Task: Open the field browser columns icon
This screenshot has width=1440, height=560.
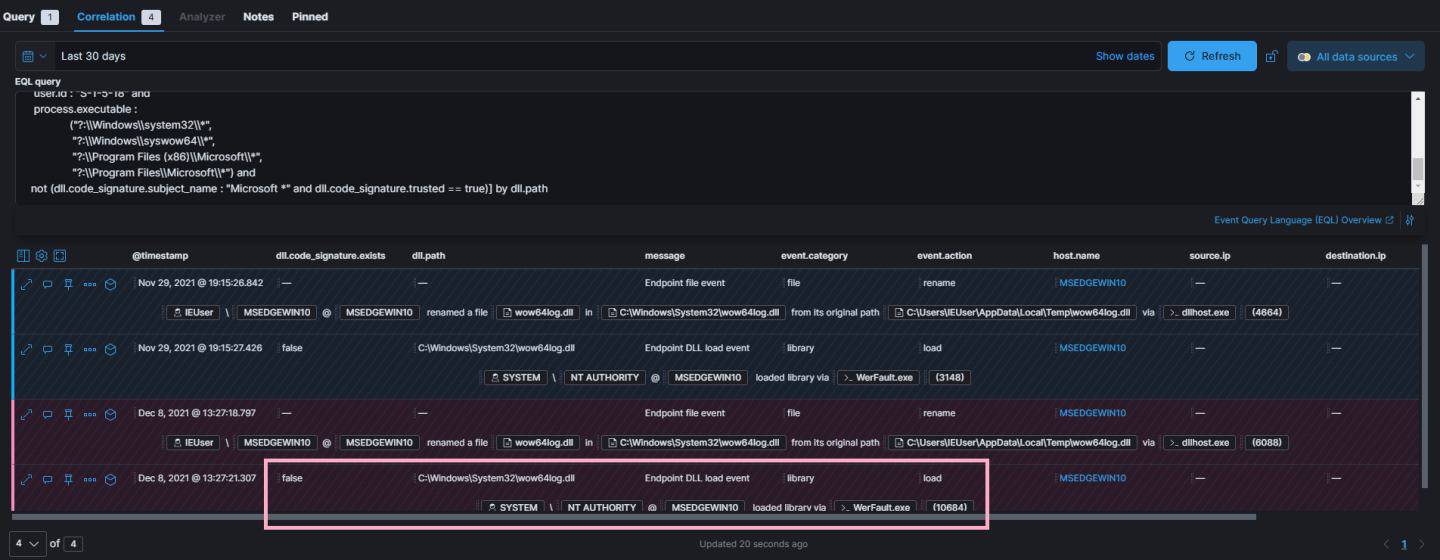Action: click(x=24, y=256)
